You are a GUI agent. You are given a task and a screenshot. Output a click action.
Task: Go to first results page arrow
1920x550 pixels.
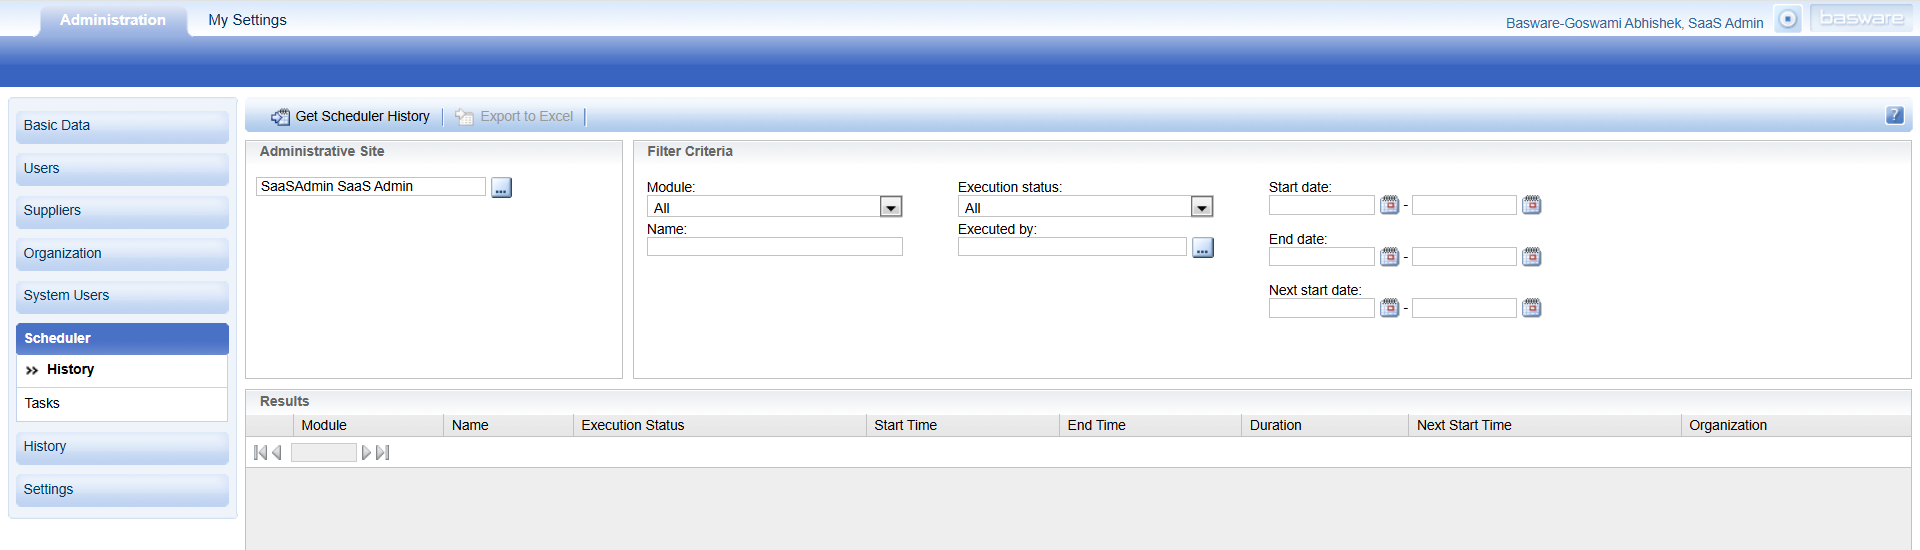pyautogui.click(x=260, y=453)
